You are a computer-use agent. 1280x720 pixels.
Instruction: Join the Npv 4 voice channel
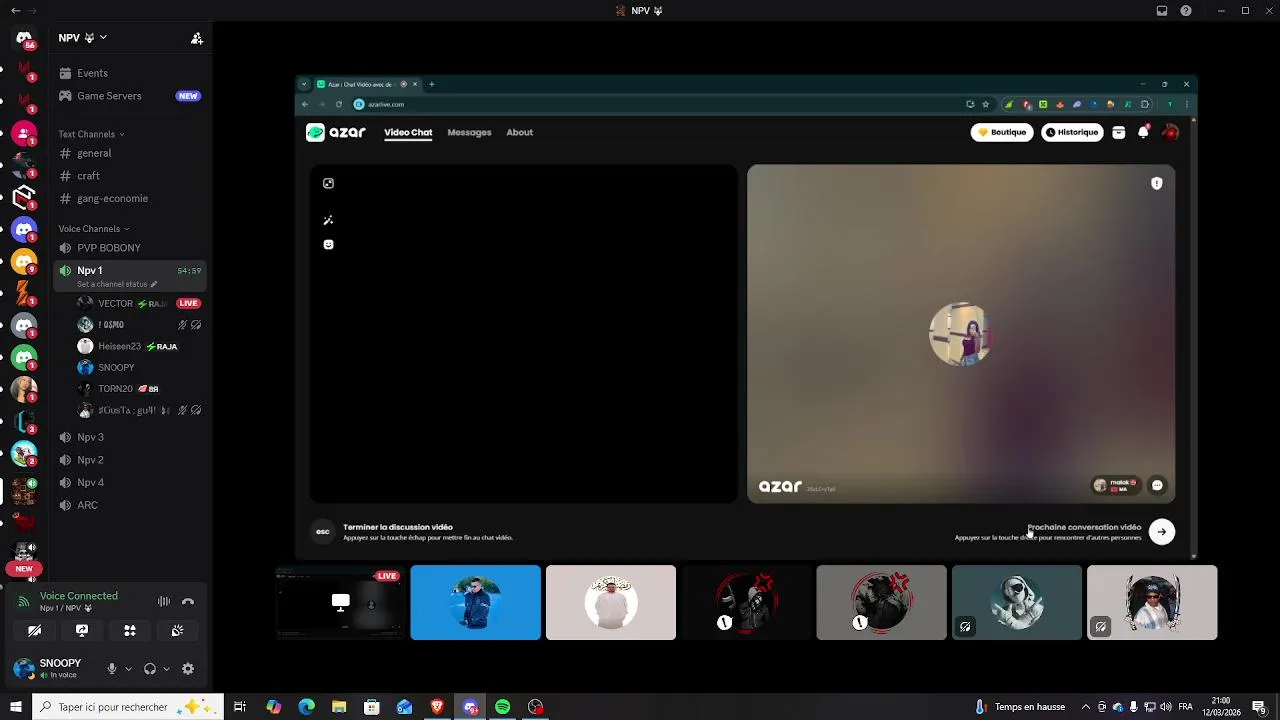[x=130, y=482]
